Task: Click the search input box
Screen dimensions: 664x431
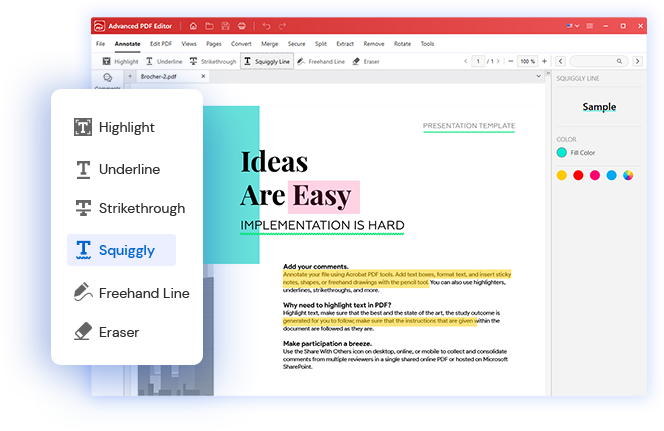Action: pyautogui.click(x=599, y=61)
